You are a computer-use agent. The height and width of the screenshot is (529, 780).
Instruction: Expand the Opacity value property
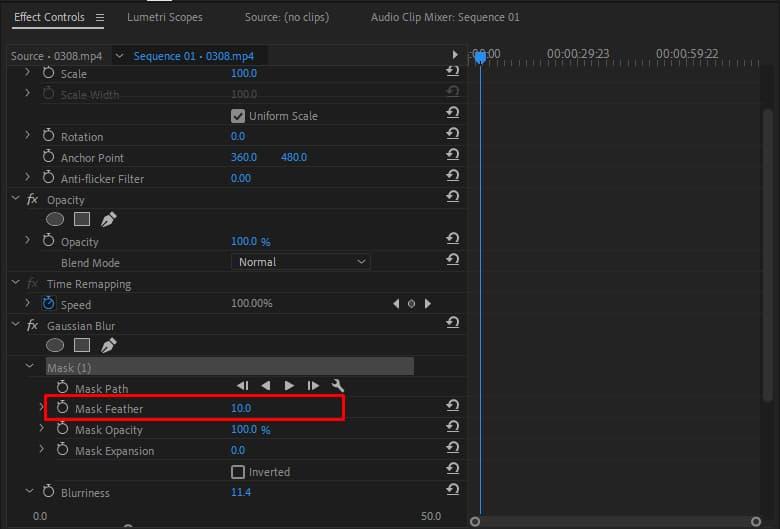[x=27, y=241]
